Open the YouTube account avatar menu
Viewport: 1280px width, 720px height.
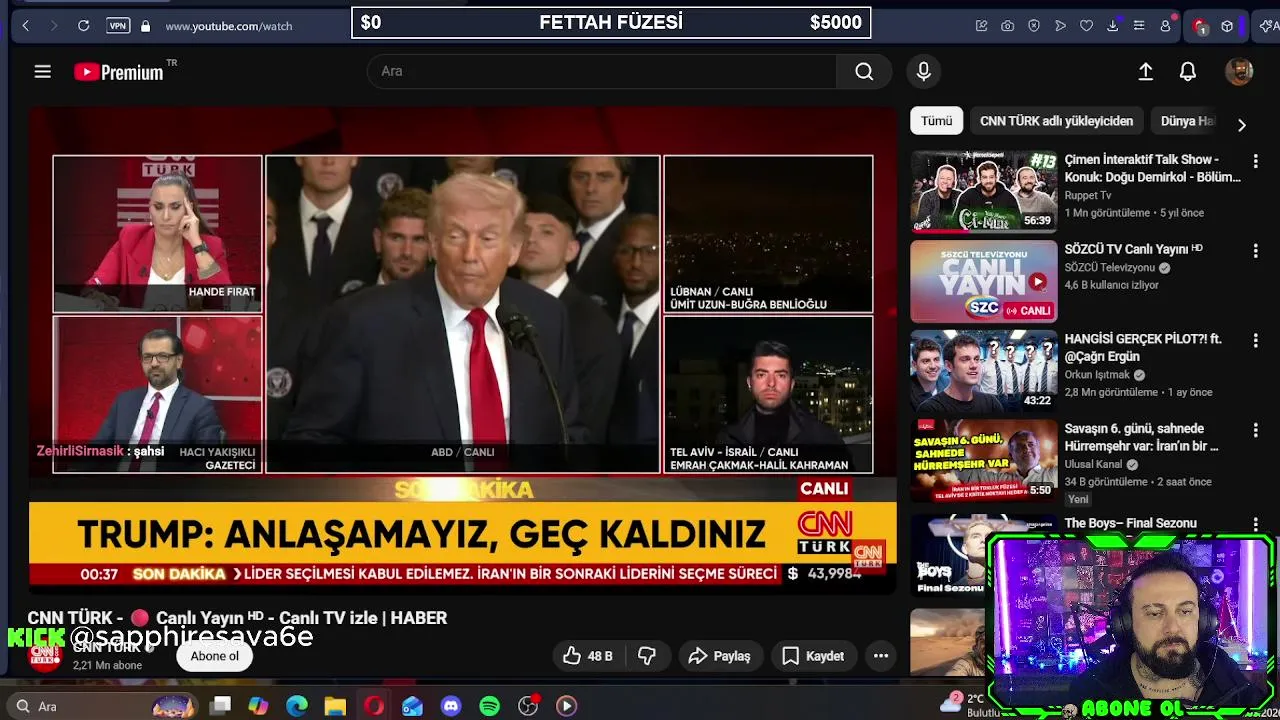click(1239, 71)
